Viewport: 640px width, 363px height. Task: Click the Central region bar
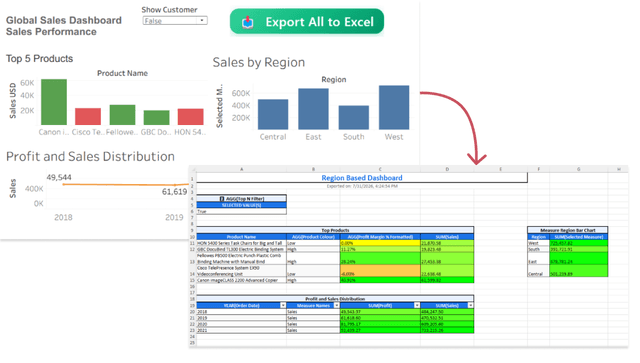click(x=273, y=115)
